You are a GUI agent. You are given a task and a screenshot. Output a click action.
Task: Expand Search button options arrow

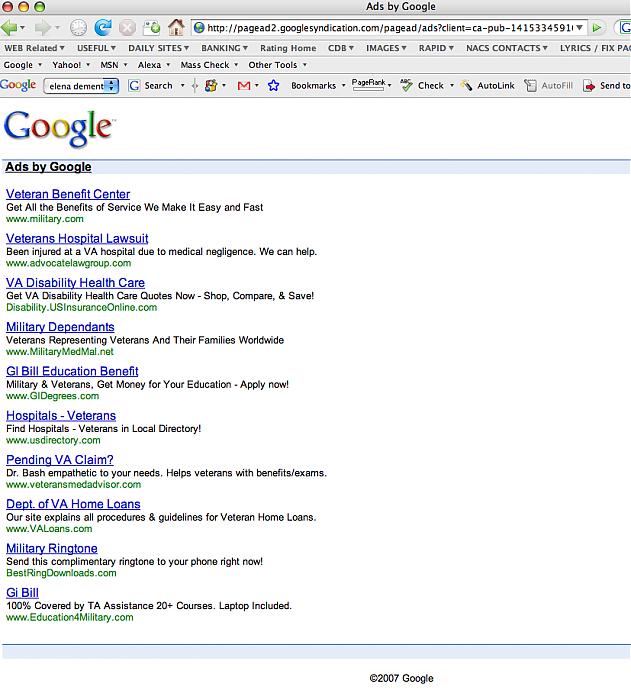(182, 85)
